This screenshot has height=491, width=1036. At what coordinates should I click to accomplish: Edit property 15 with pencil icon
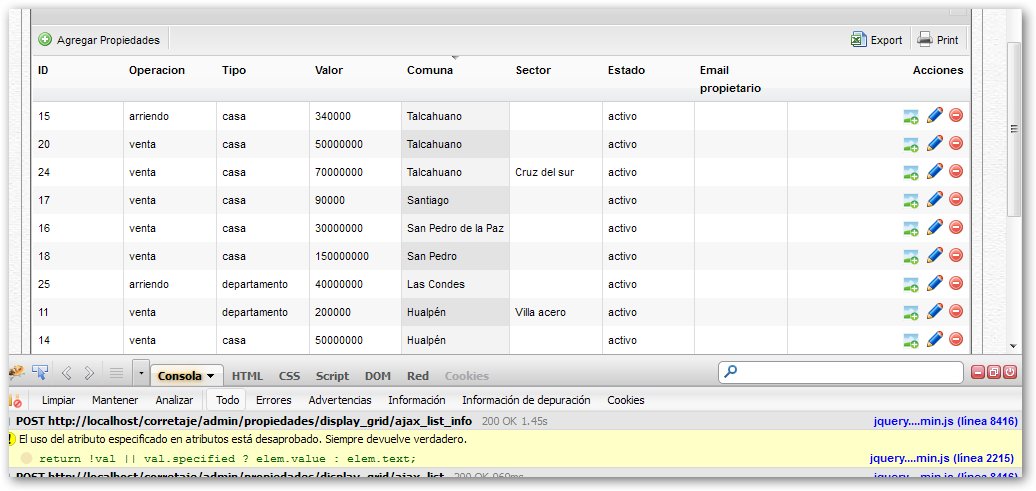tap(934, 116)
